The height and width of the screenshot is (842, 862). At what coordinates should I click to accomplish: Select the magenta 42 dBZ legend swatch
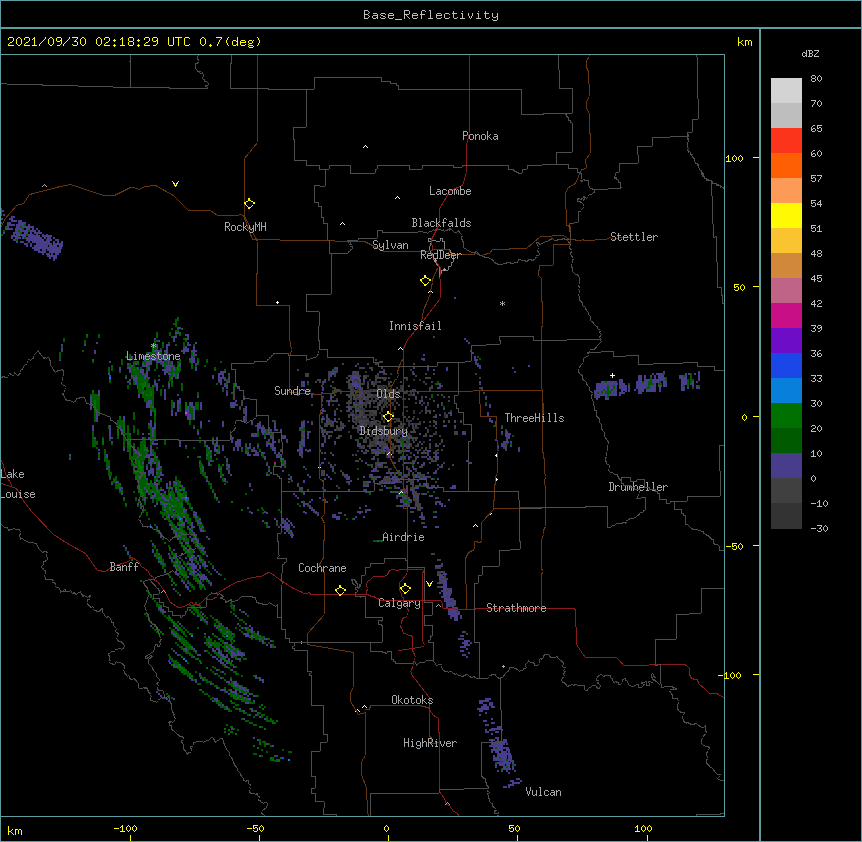[x=786, y=315]
